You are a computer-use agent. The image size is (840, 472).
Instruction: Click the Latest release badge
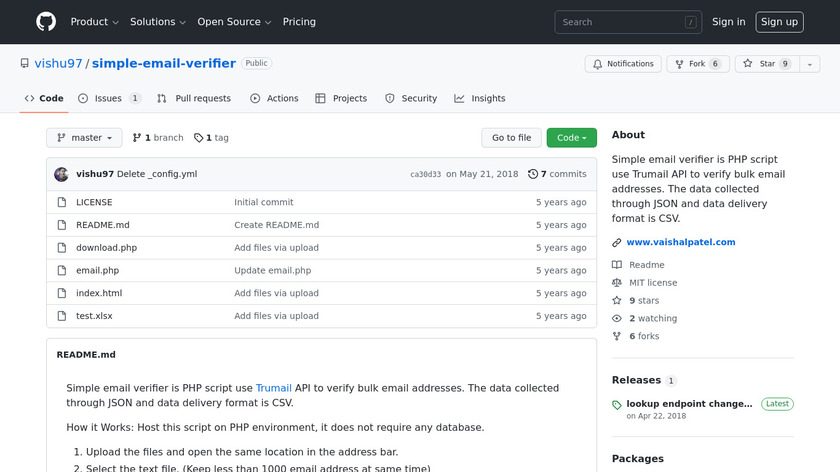[x=777, y=404]
